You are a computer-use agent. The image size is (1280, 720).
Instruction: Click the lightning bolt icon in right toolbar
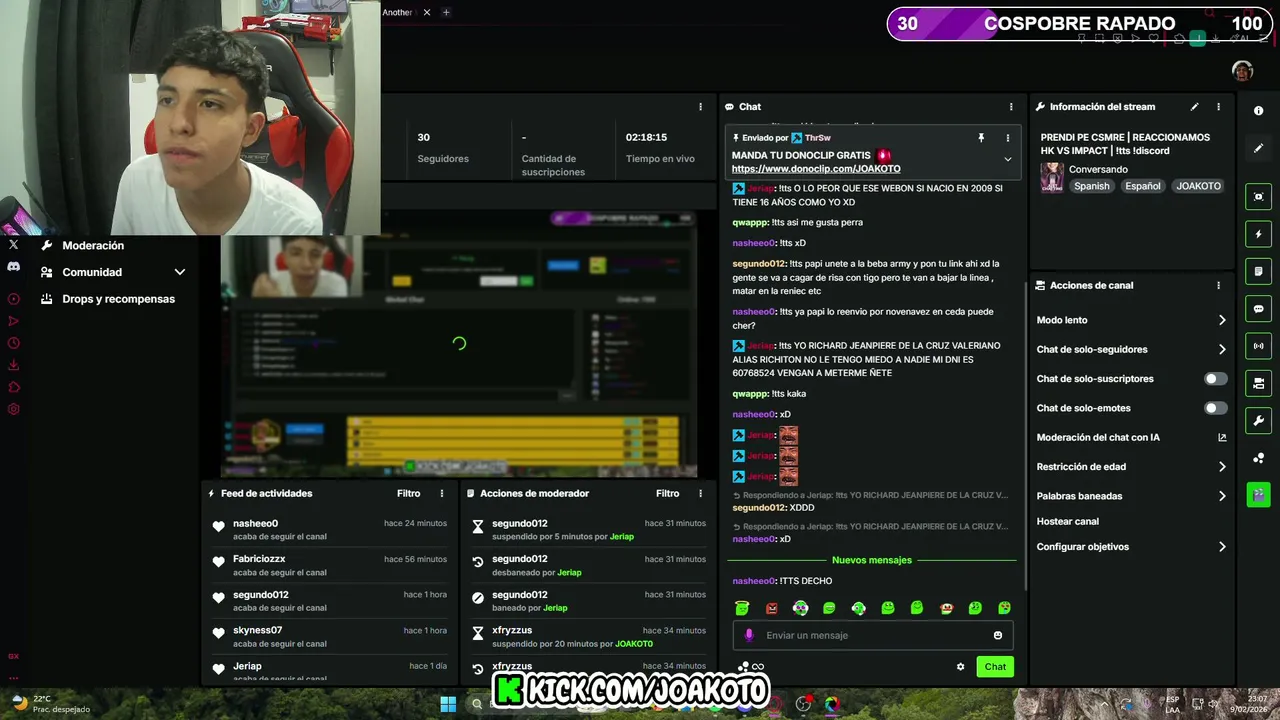[x=1258, y=234]
